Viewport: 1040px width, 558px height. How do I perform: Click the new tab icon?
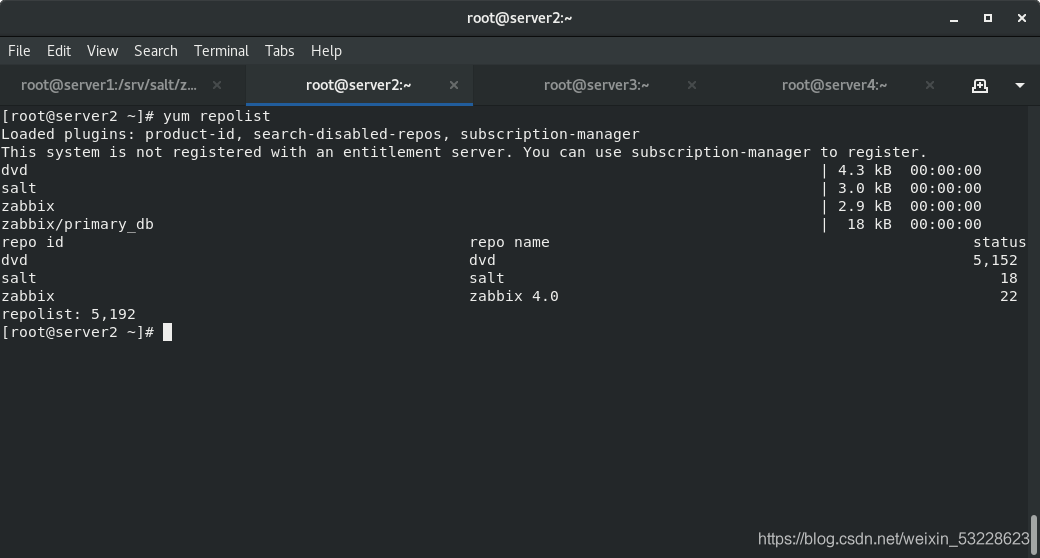click(x=980, y=86)
